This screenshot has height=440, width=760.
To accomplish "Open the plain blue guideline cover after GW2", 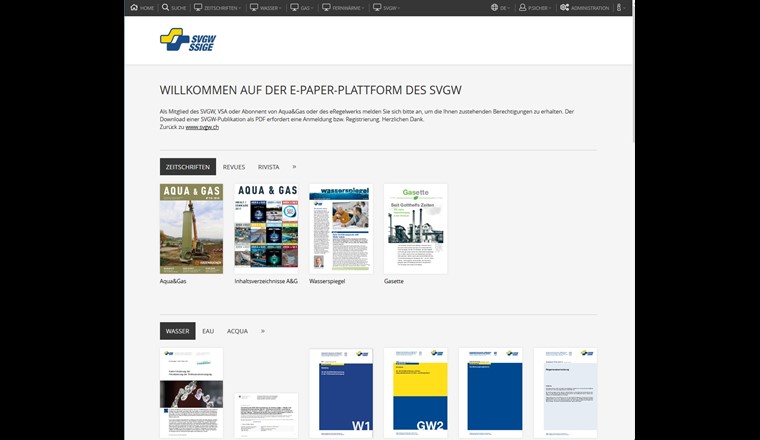I will point(491,393).
